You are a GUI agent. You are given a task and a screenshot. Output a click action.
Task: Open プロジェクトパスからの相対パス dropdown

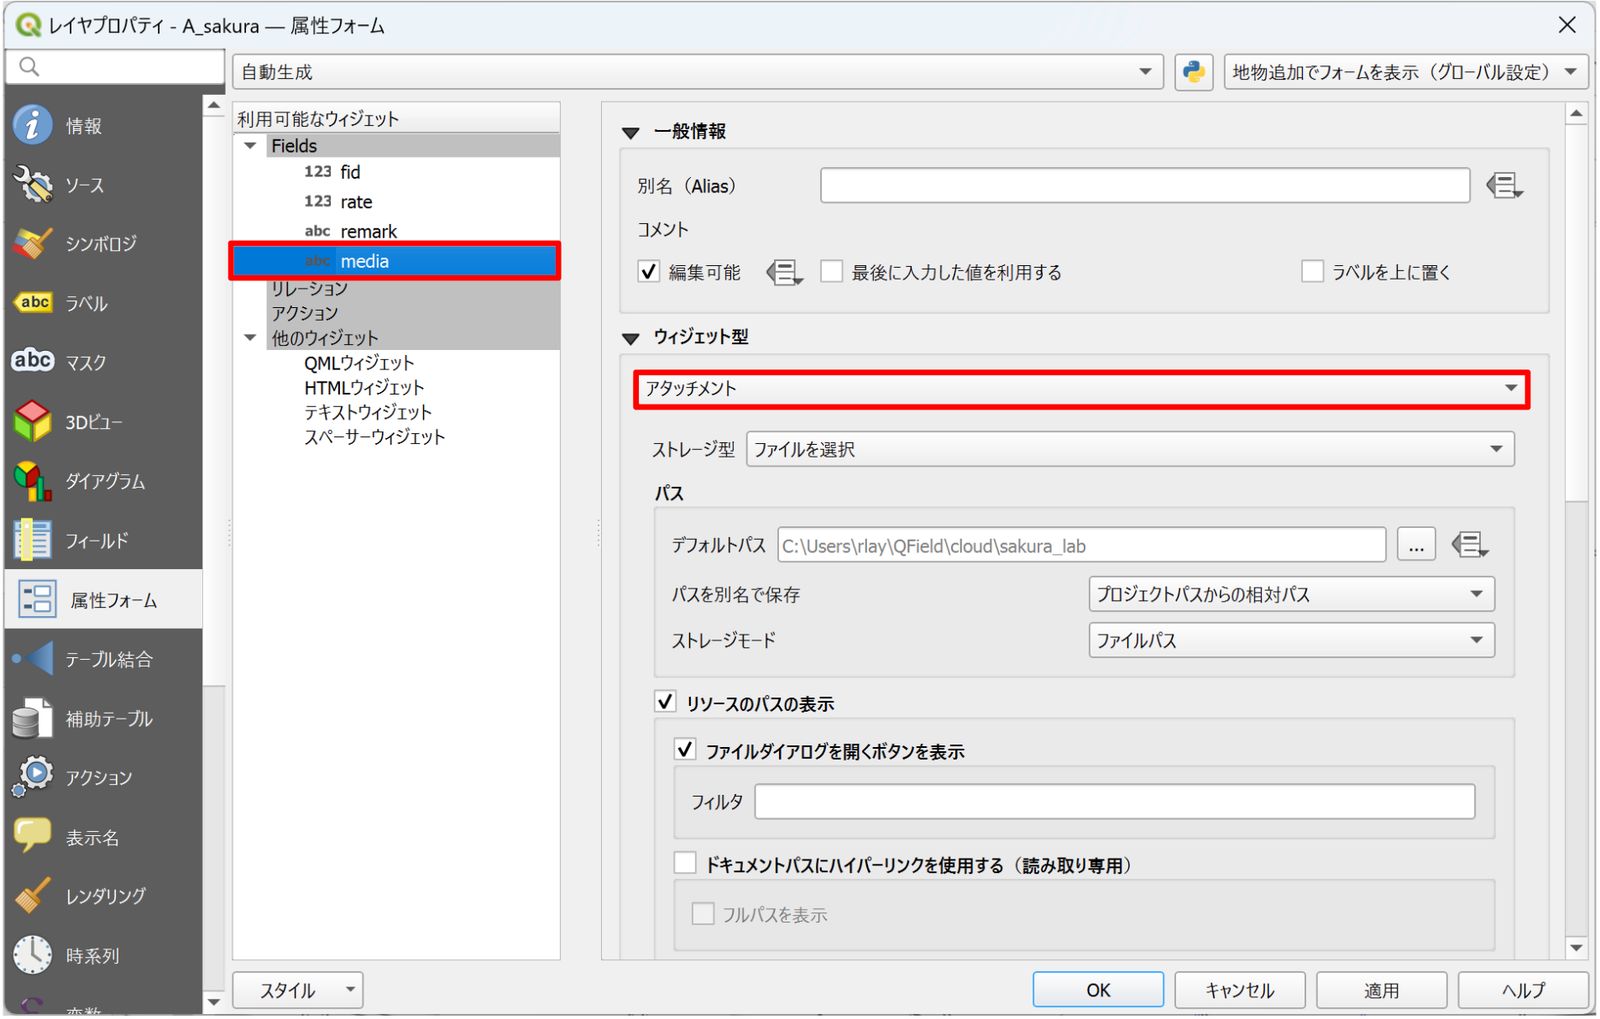tap(1291, 594)
